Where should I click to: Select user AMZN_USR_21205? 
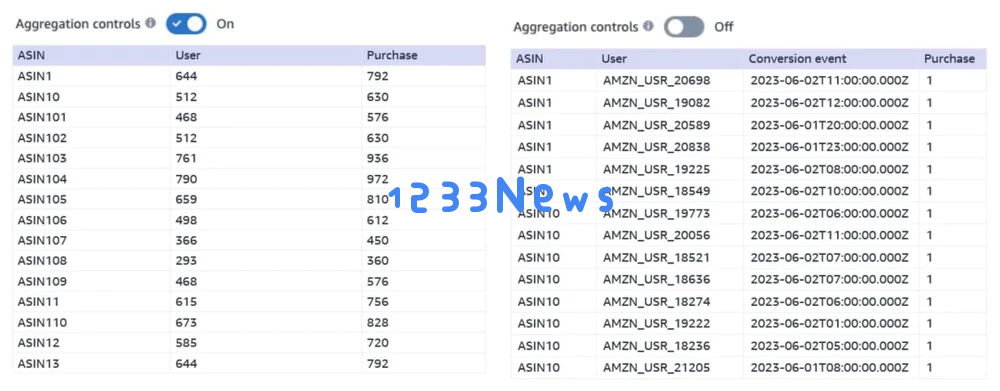[656, 368]
